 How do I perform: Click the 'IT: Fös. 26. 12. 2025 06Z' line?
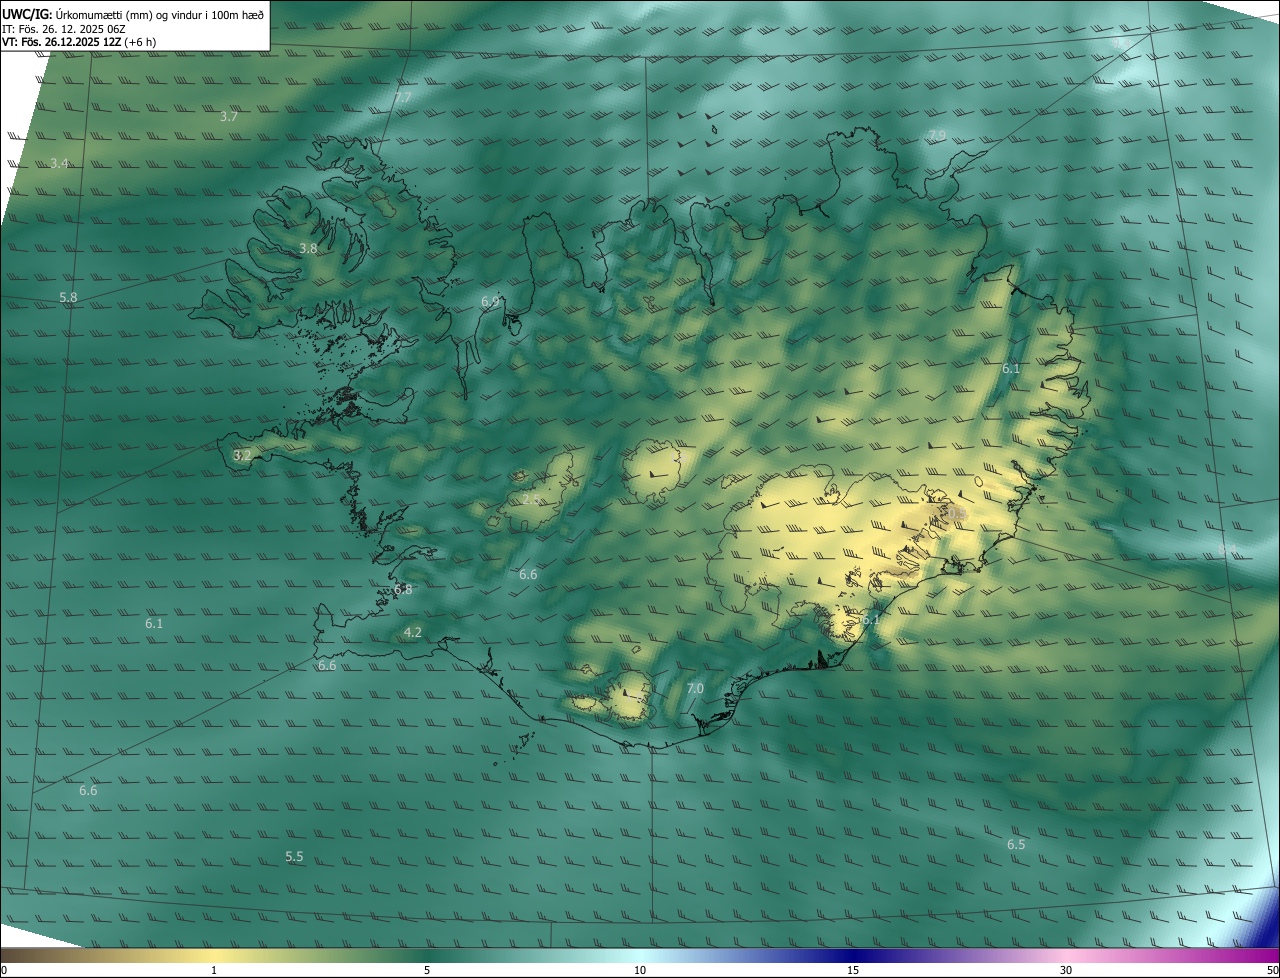[63, 29]
